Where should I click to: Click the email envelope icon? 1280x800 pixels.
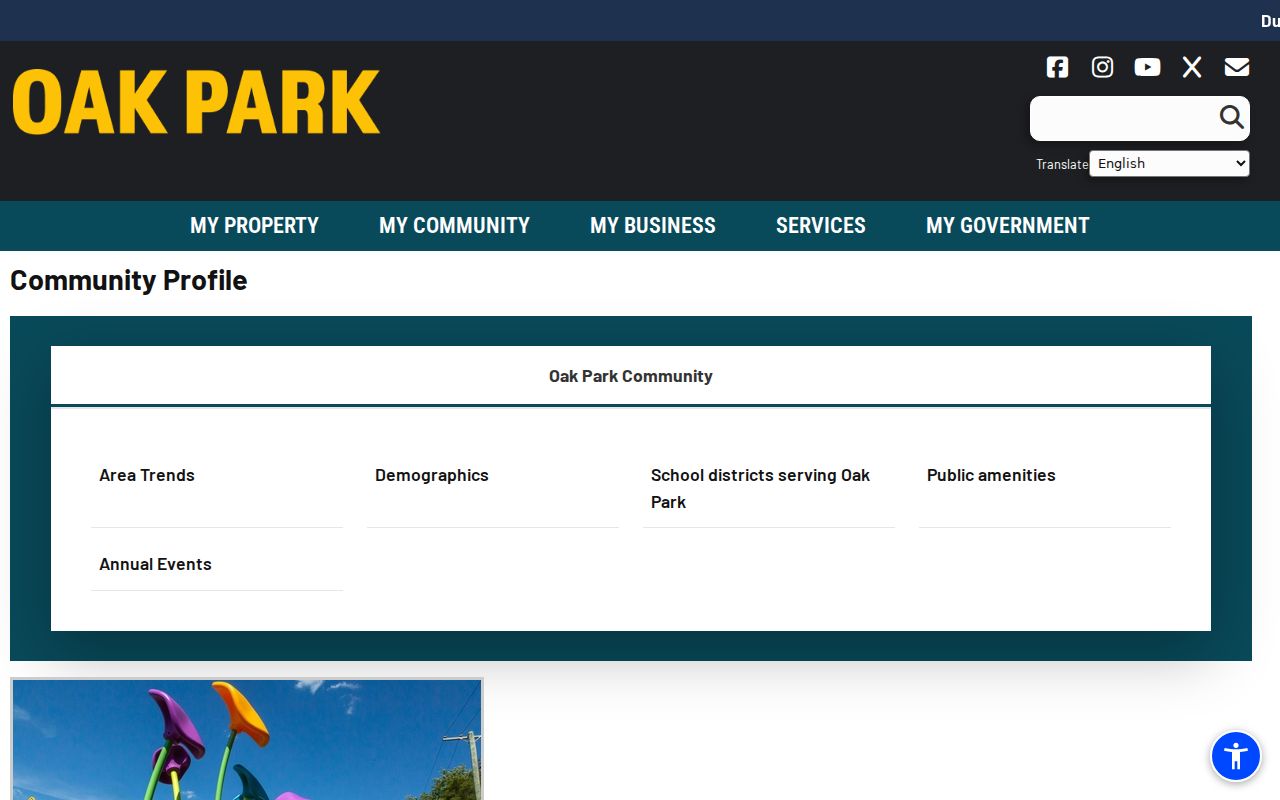coord(1237,67)
